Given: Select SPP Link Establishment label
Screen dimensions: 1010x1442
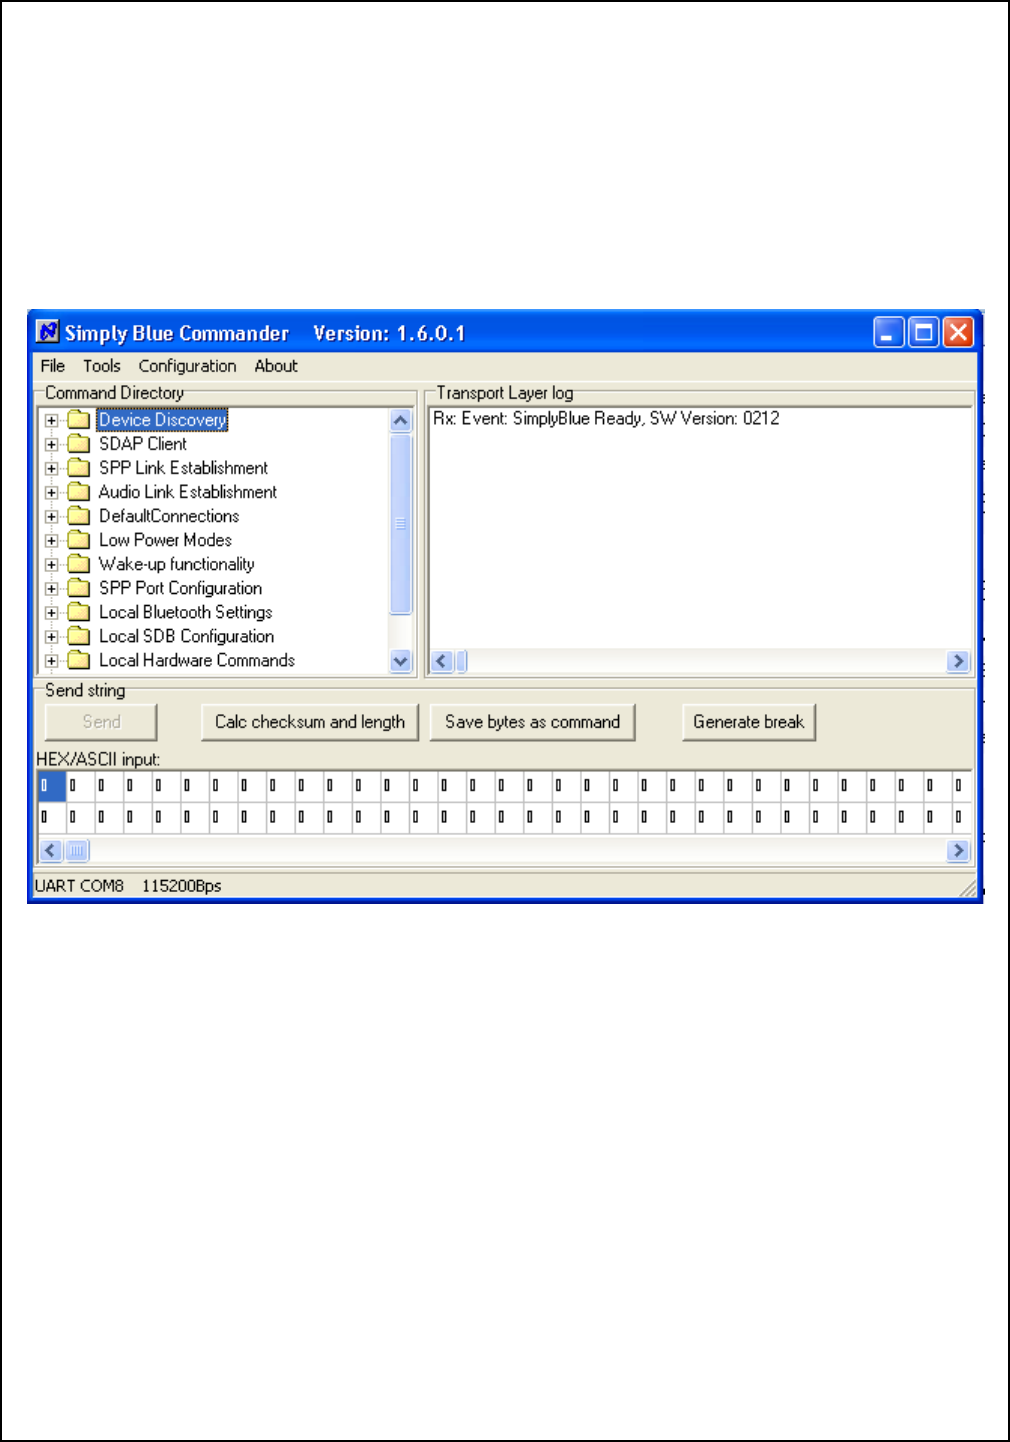Looking at the screenshot, I should (x=183, y=468).
